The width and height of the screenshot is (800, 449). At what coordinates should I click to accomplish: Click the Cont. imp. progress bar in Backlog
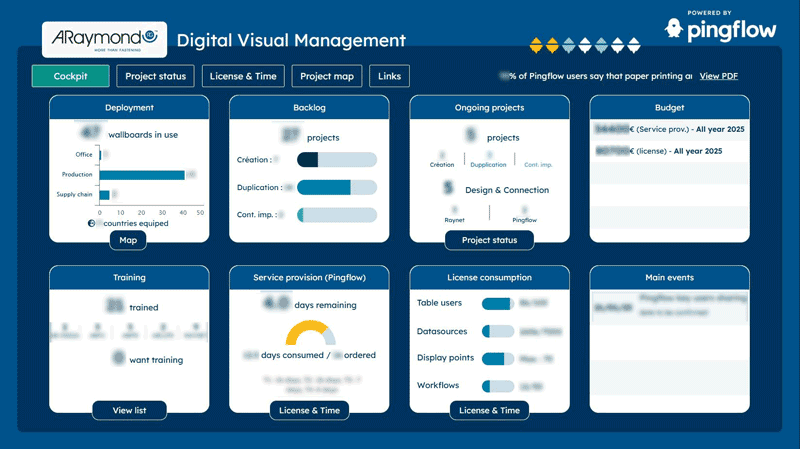[x=337, y=215]
